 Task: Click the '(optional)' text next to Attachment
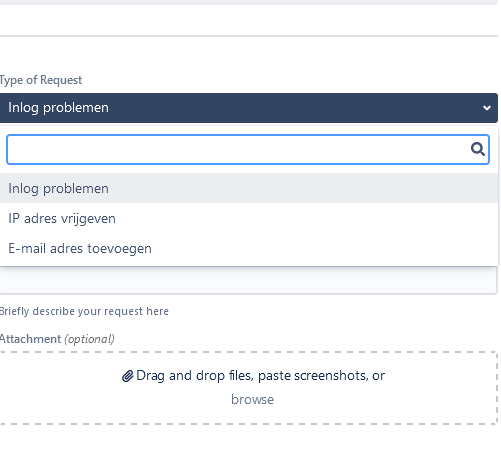click(x=89, y=339)
